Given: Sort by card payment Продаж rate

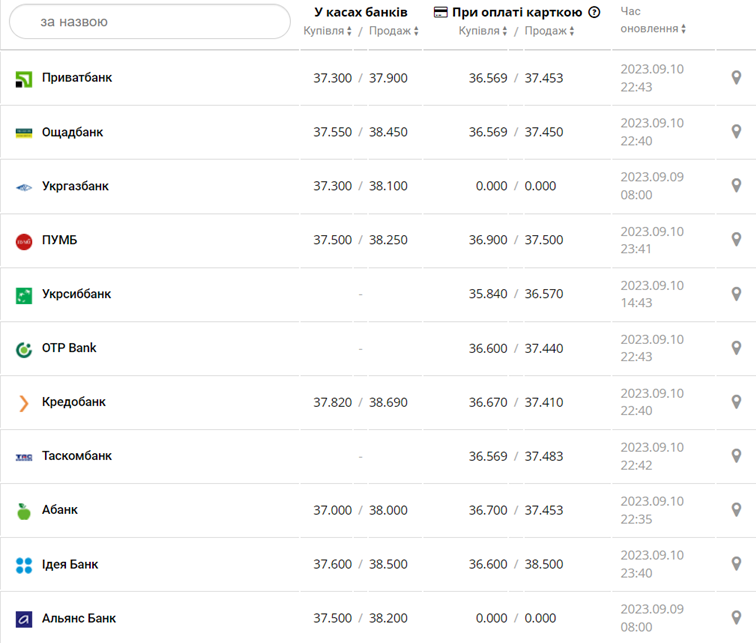Looking at the screenshot, I should tap(550, 31).
